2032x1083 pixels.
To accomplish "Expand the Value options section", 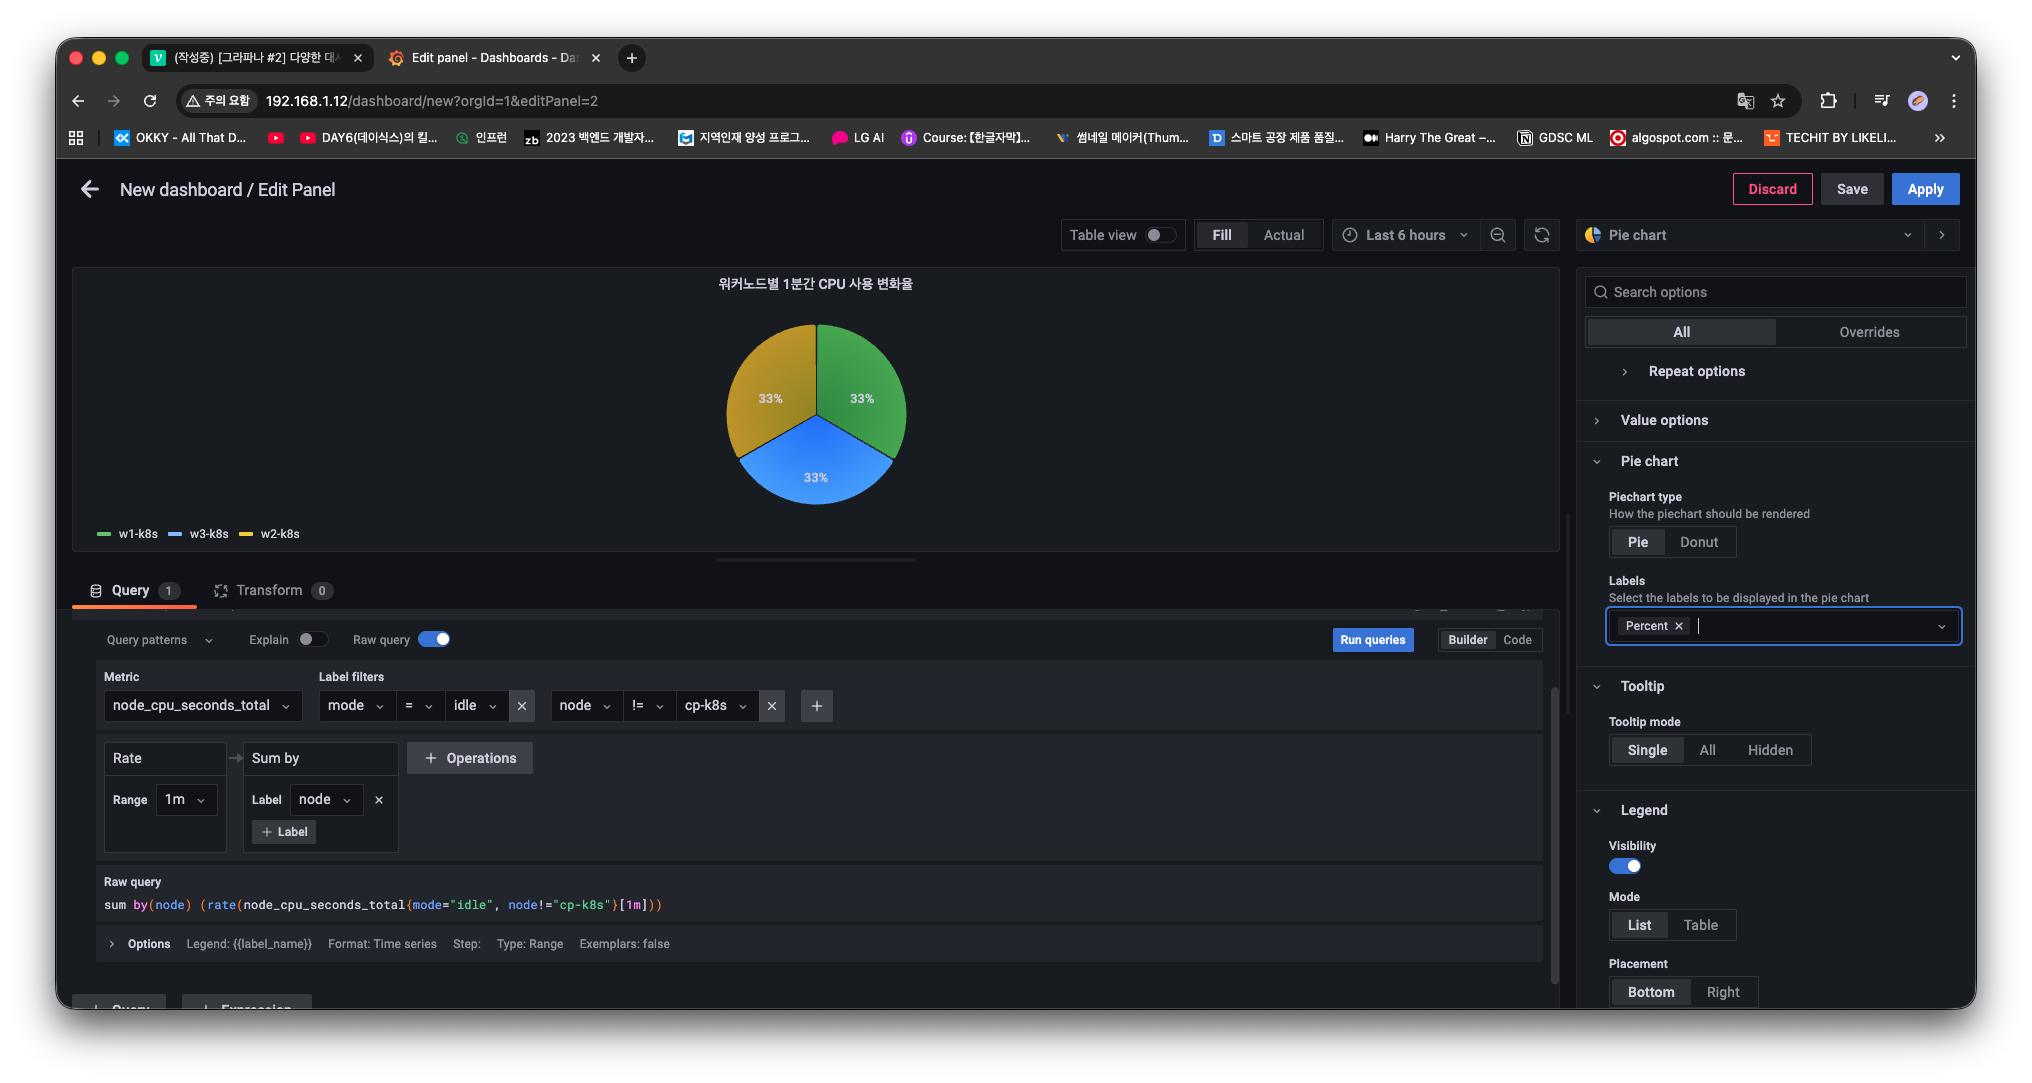I will [x=1664, y=420].
